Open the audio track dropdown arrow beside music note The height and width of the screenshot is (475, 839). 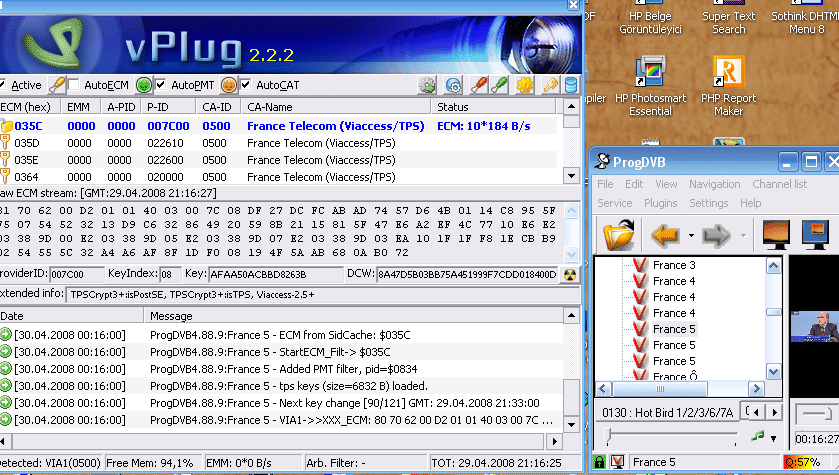773,439
